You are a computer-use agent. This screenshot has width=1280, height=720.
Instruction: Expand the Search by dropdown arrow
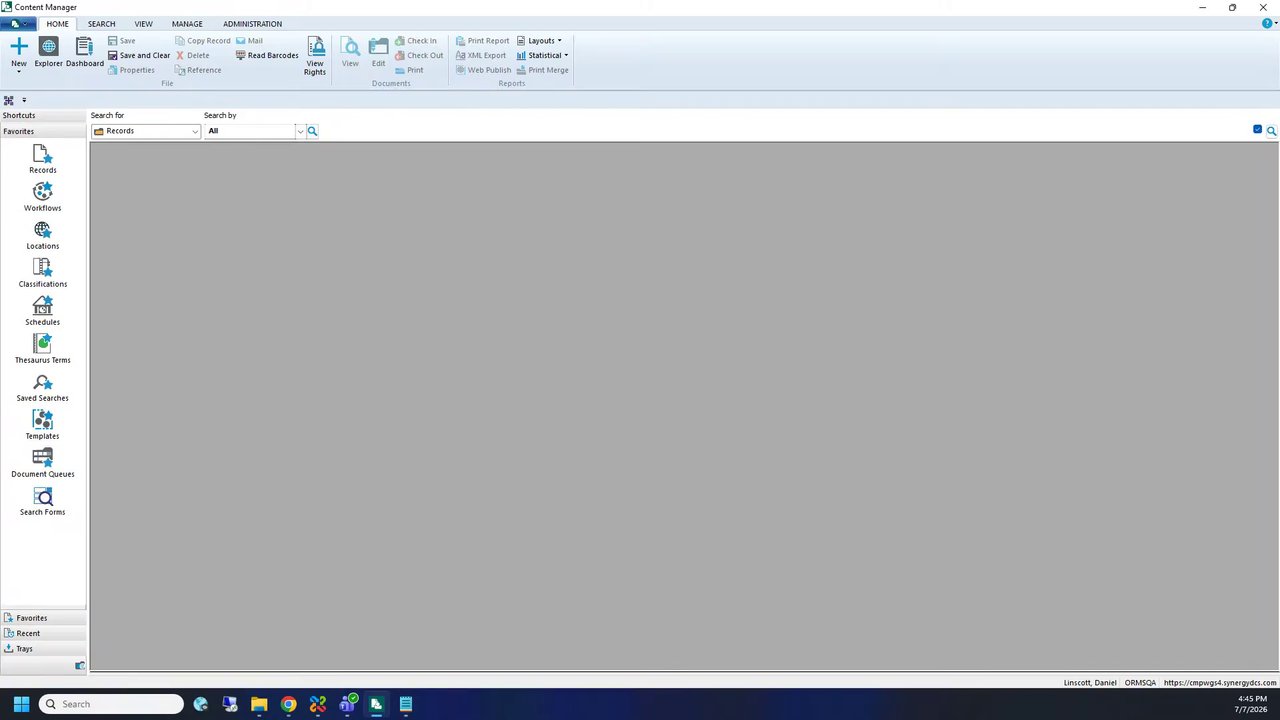[300, 131]
